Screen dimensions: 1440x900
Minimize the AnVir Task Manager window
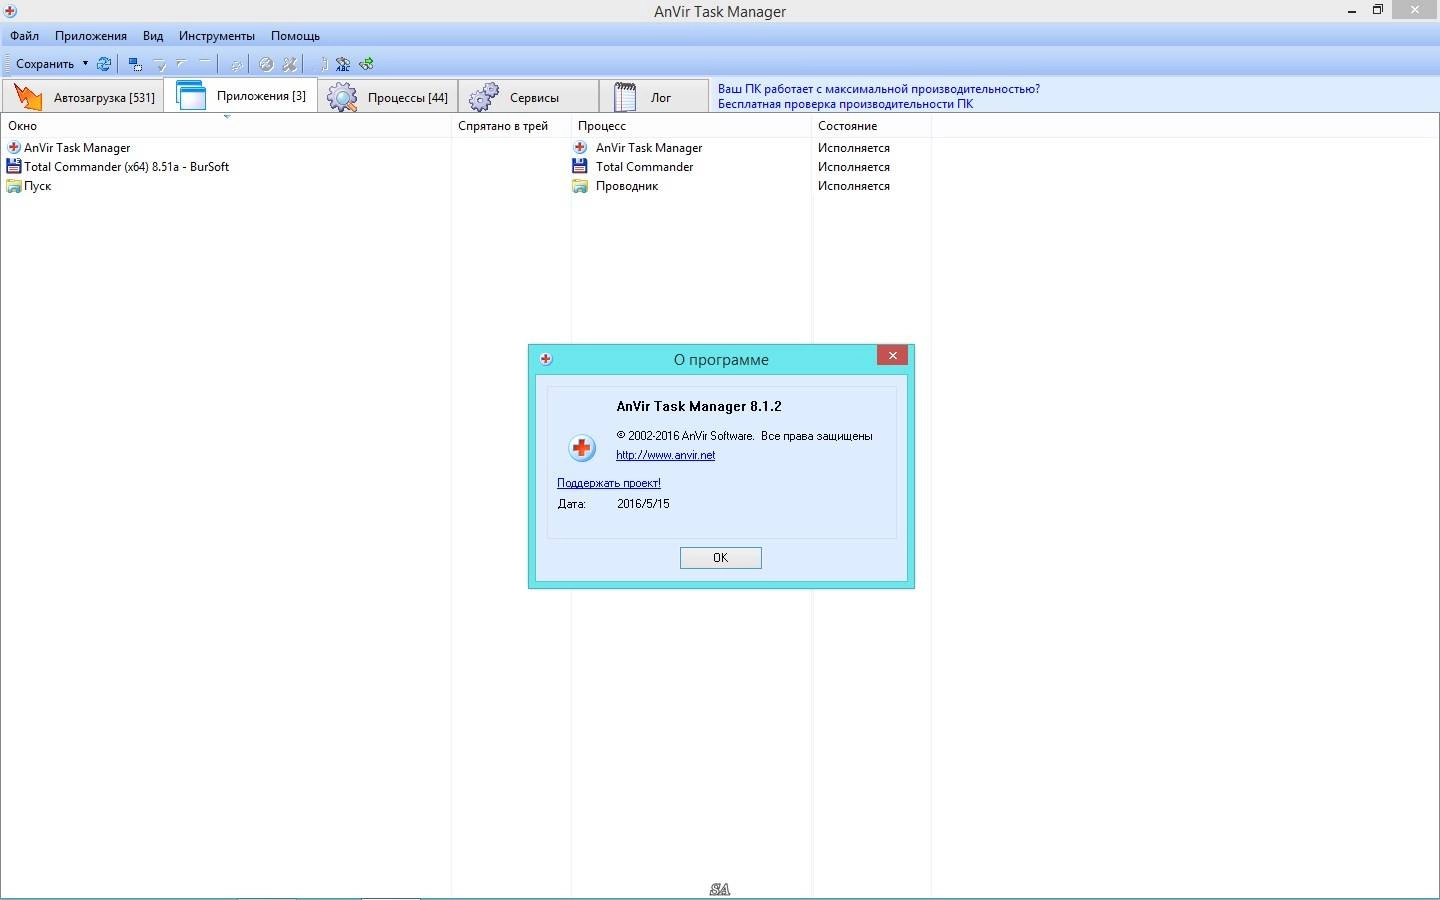click(1352, 10)
